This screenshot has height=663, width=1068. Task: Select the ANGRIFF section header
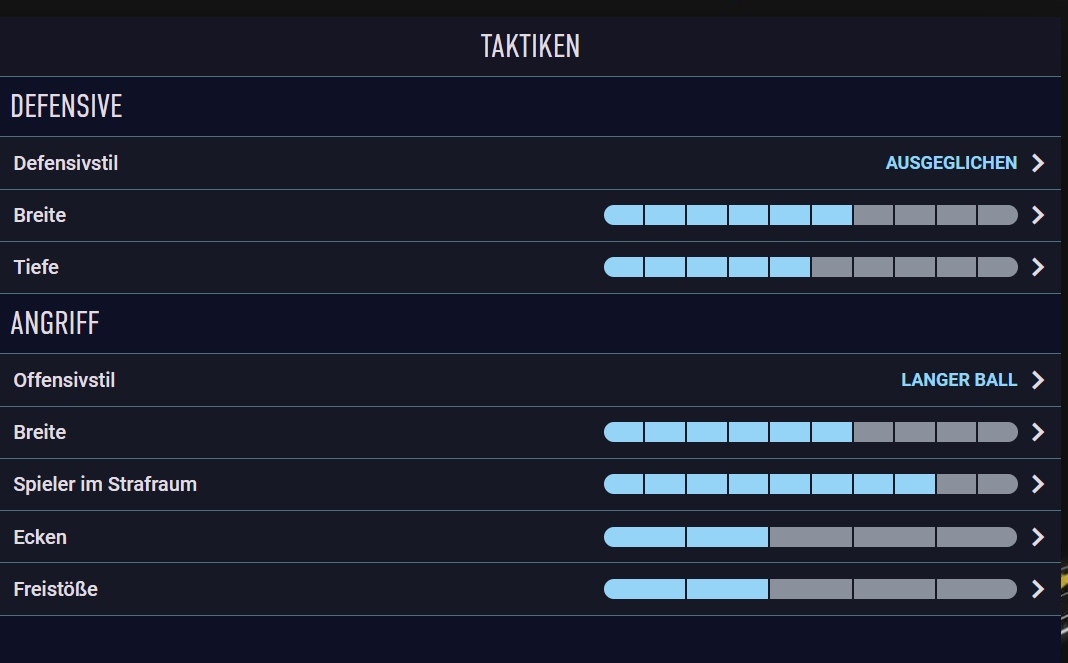55,323
